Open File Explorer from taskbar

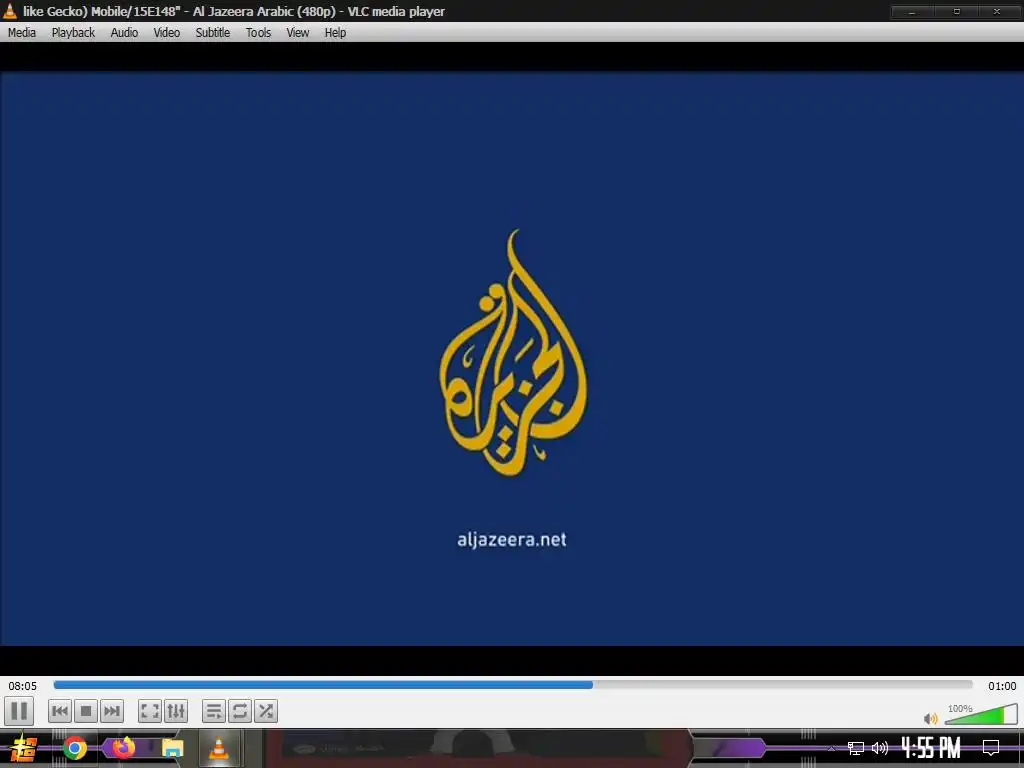coord(172,748)
